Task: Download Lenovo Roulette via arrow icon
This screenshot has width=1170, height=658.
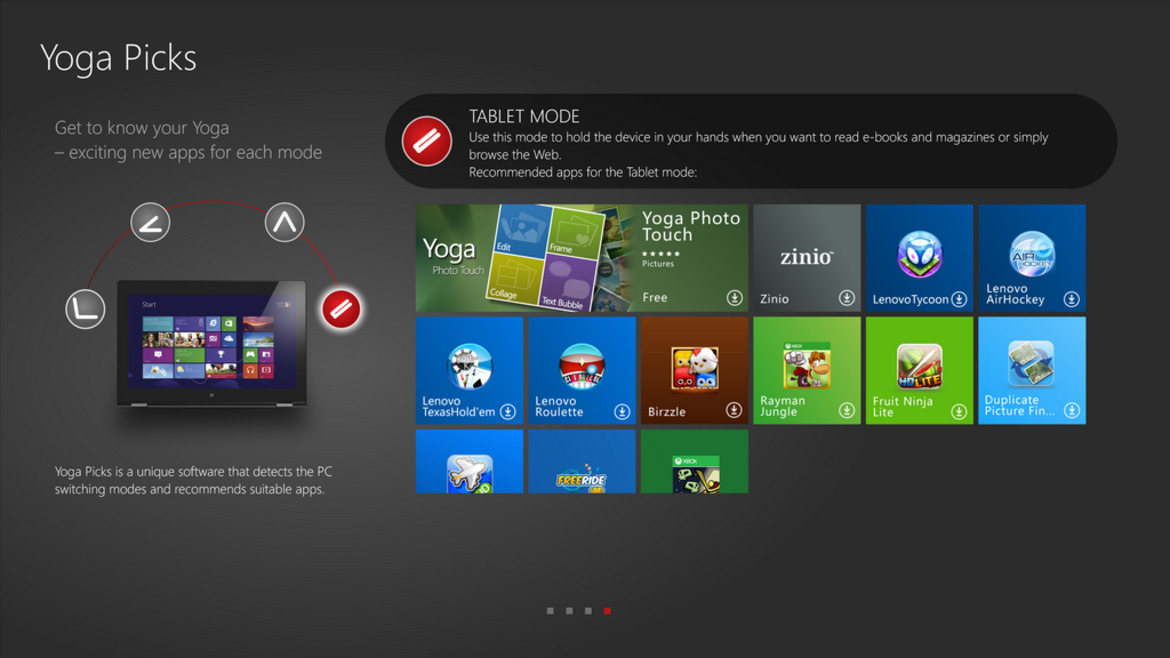Action: coord(622,412)
